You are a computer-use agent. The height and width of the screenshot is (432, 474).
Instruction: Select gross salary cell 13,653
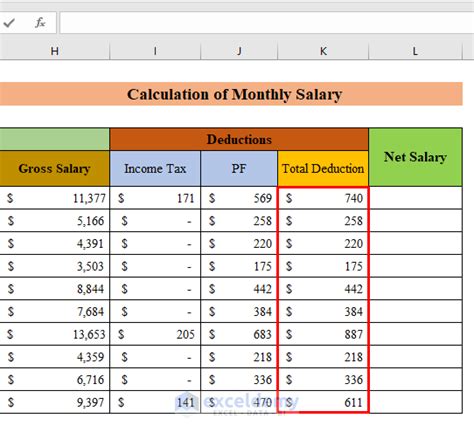click(x=55, y=334)
